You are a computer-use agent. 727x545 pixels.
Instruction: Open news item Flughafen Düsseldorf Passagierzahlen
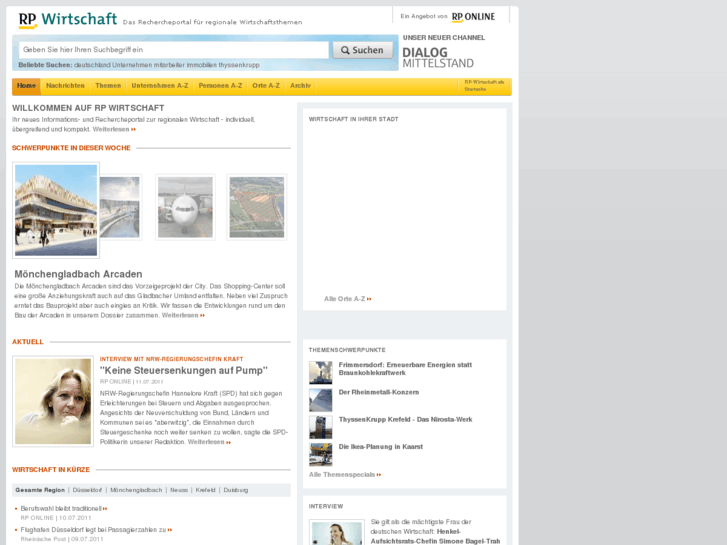coord(96,530)
